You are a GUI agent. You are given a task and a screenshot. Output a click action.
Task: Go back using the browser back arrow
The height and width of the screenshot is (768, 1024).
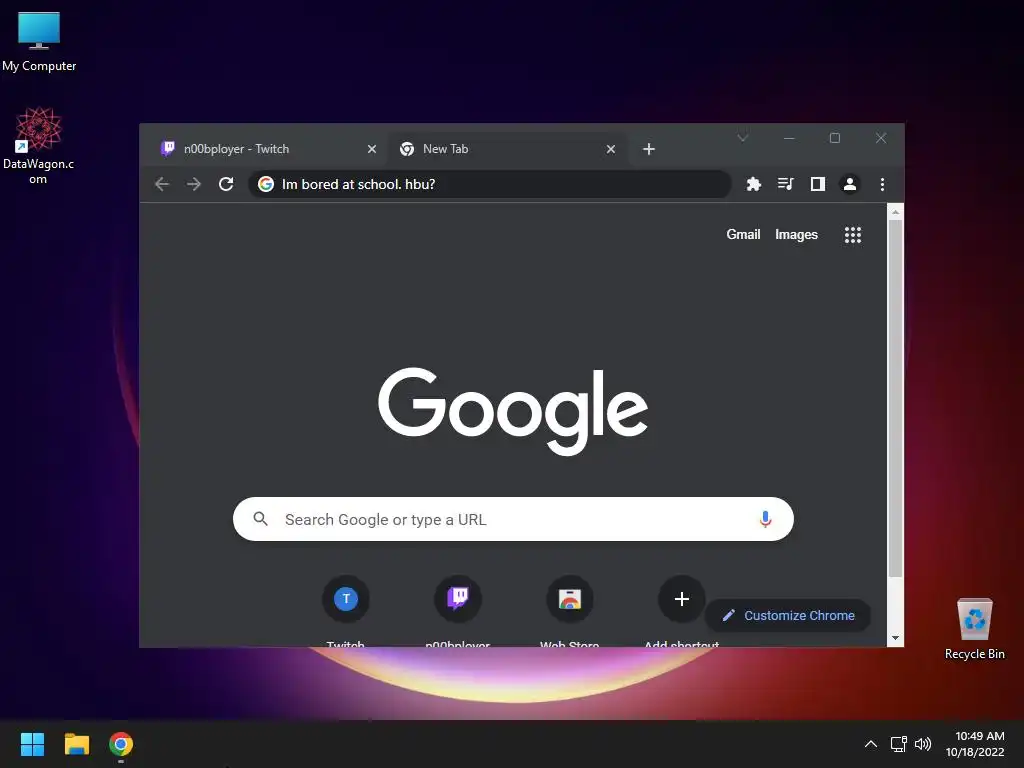point(162,184)
